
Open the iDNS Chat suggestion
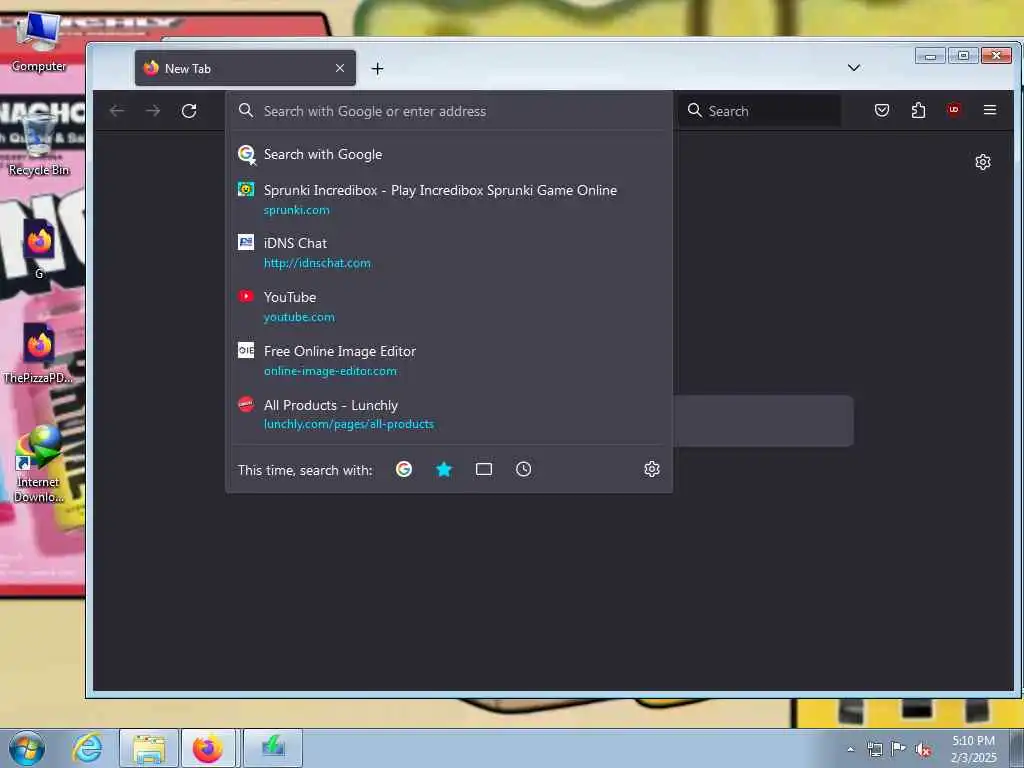[449, 252]
